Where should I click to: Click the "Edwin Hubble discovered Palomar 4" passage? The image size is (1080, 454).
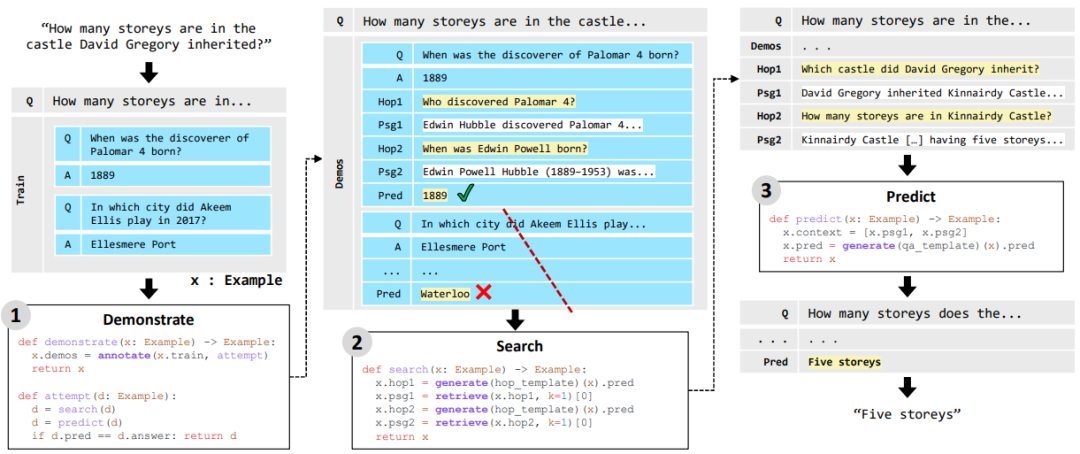point(530,125)
